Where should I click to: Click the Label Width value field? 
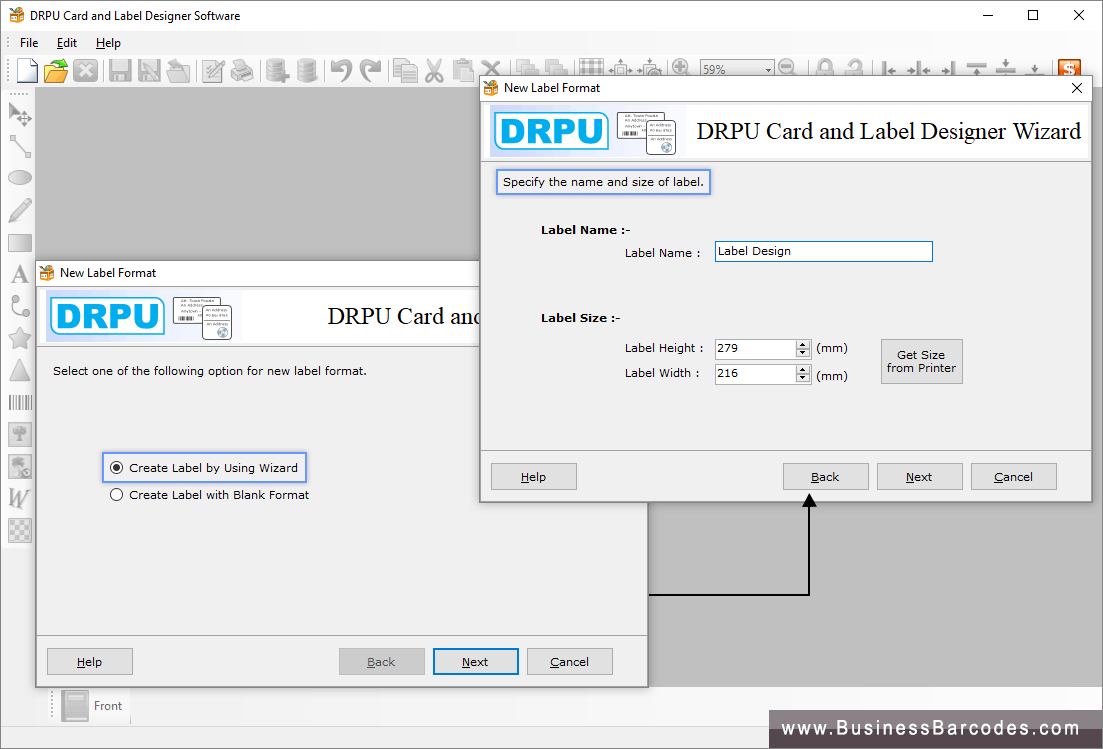tap(755, 374)
